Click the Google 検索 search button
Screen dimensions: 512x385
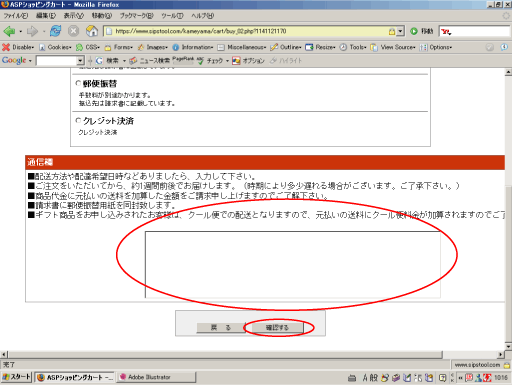point(107,61)
